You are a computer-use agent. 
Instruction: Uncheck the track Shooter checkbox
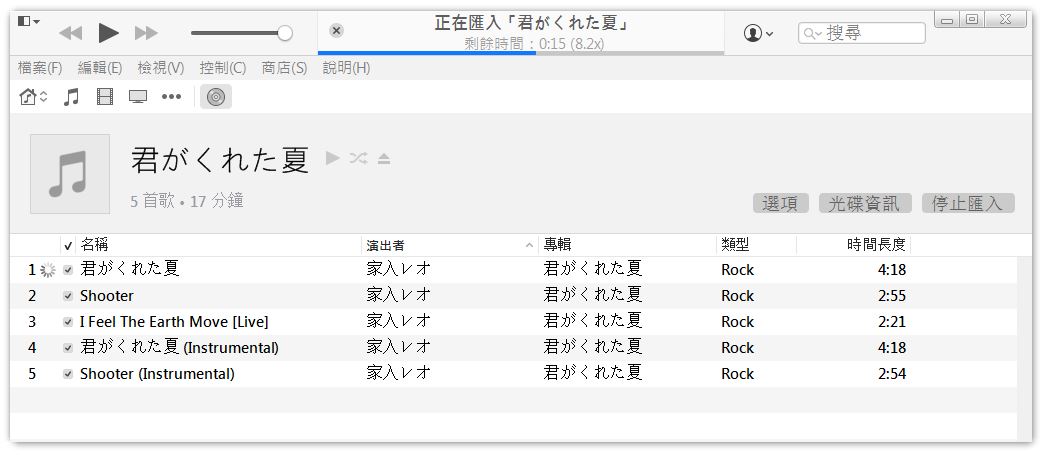(x=68, y=296)
